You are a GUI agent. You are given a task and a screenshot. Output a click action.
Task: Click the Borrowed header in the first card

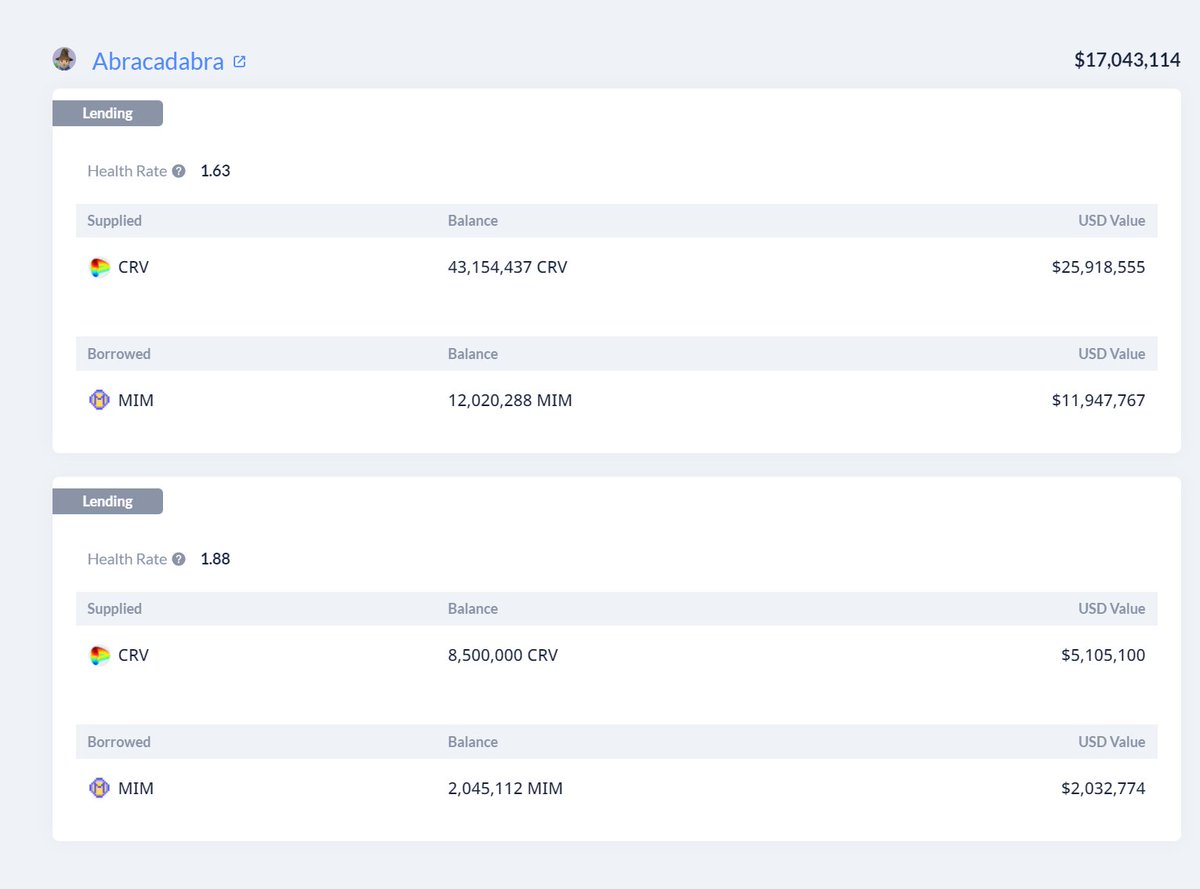coord(119,354)
